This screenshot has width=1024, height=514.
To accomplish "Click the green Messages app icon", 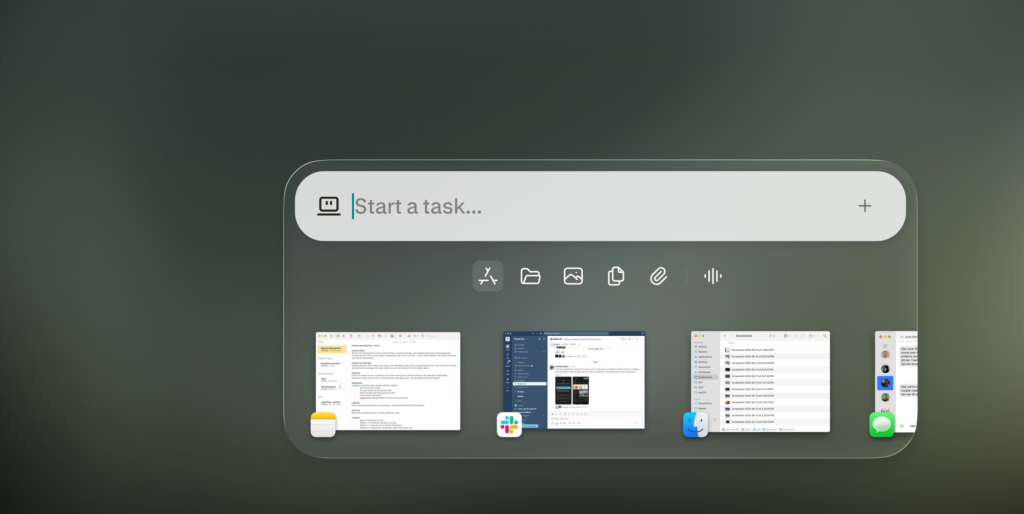I will (x=882, y=425).
